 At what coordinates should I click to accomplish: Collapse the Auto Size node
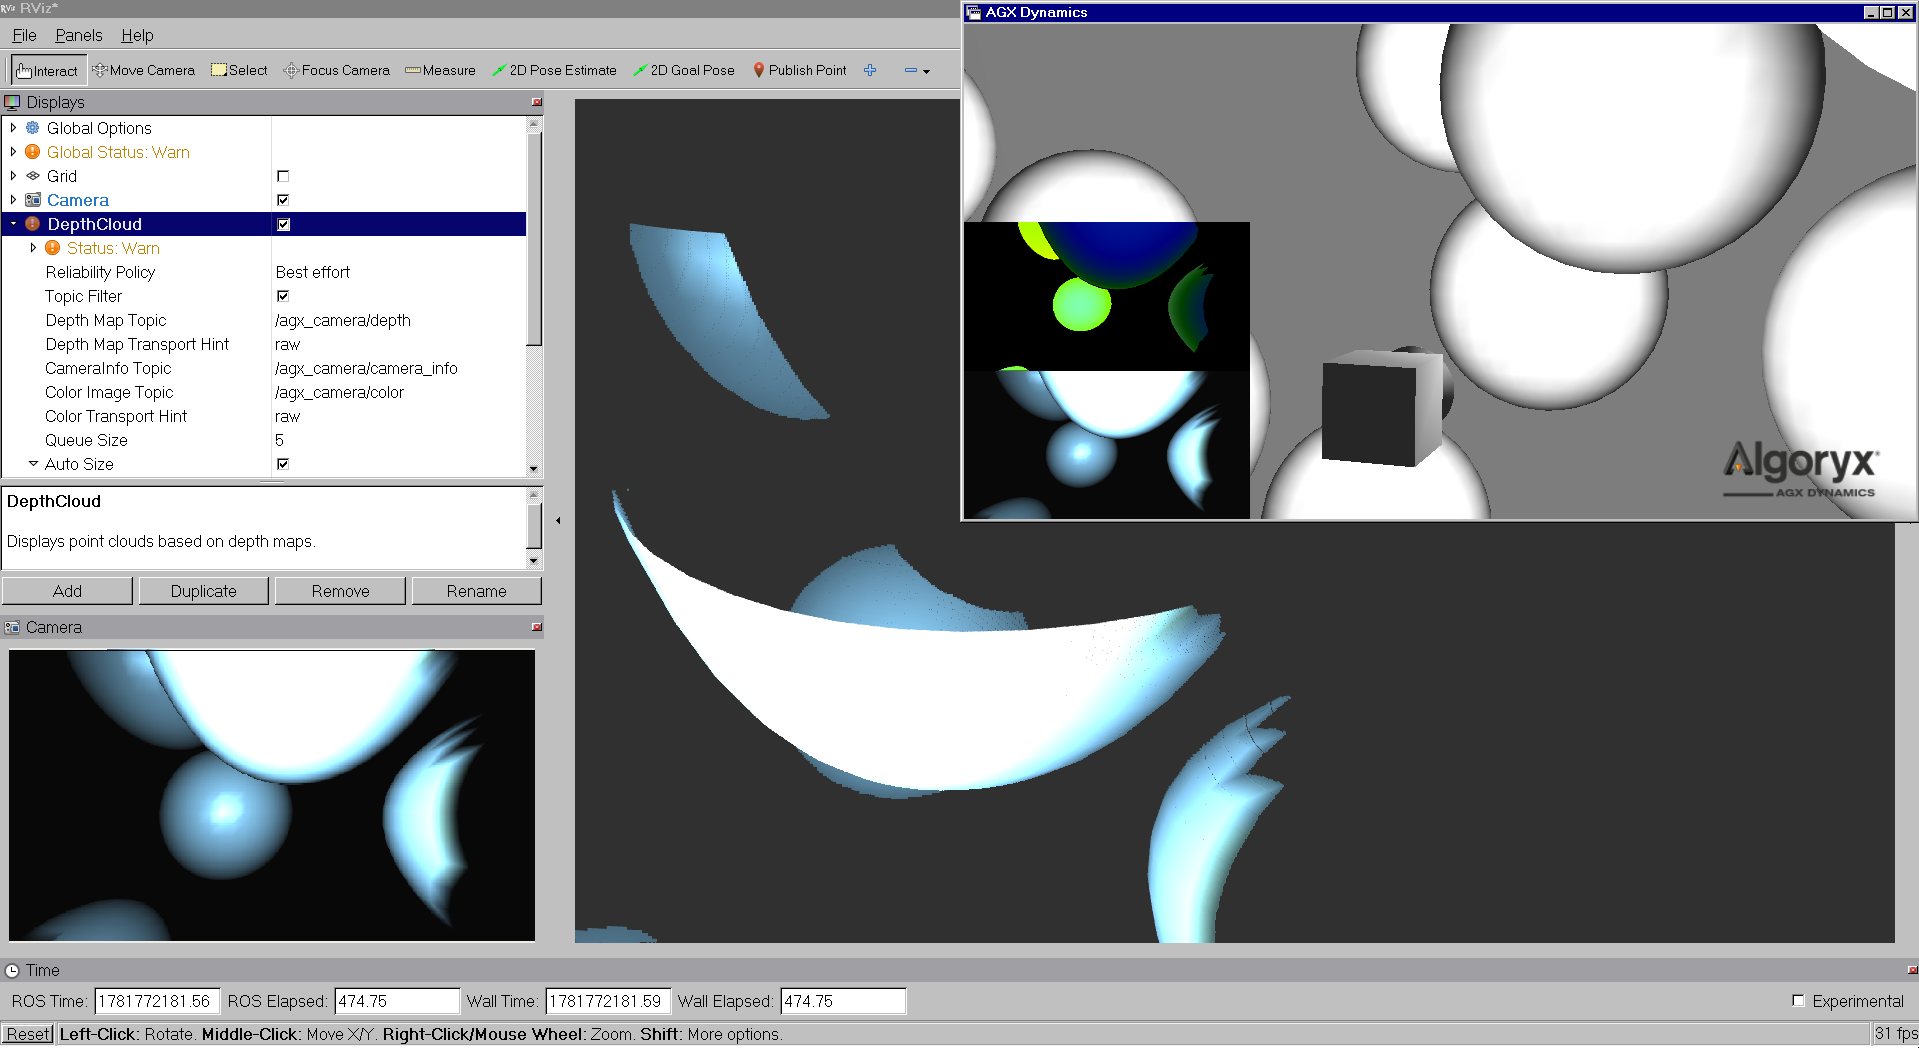33,464
